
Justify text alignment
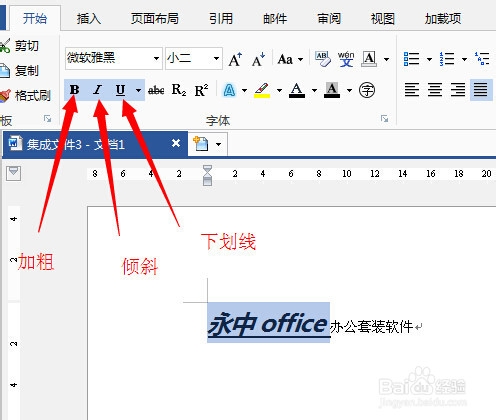(x=481, y=90)
